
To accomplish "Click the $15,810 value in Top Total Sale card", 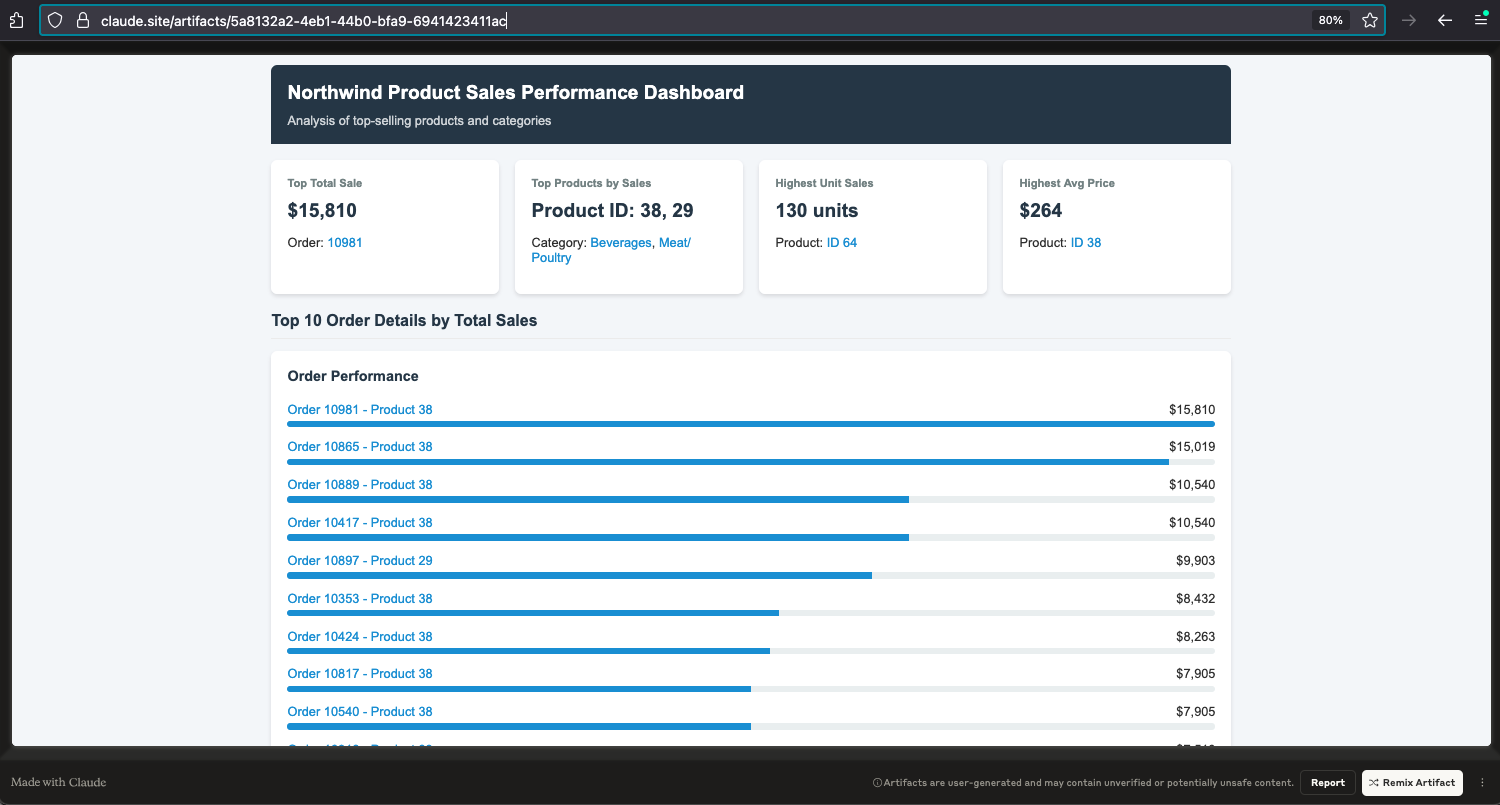I will click(322, 211).
